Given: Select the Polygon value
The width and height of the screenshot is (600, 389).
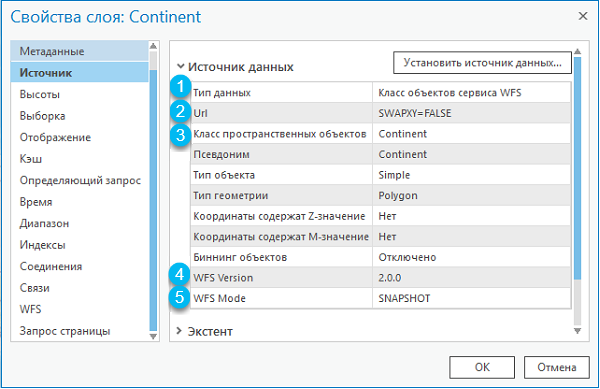Looking at the screenshot, I should click(398, 196).
